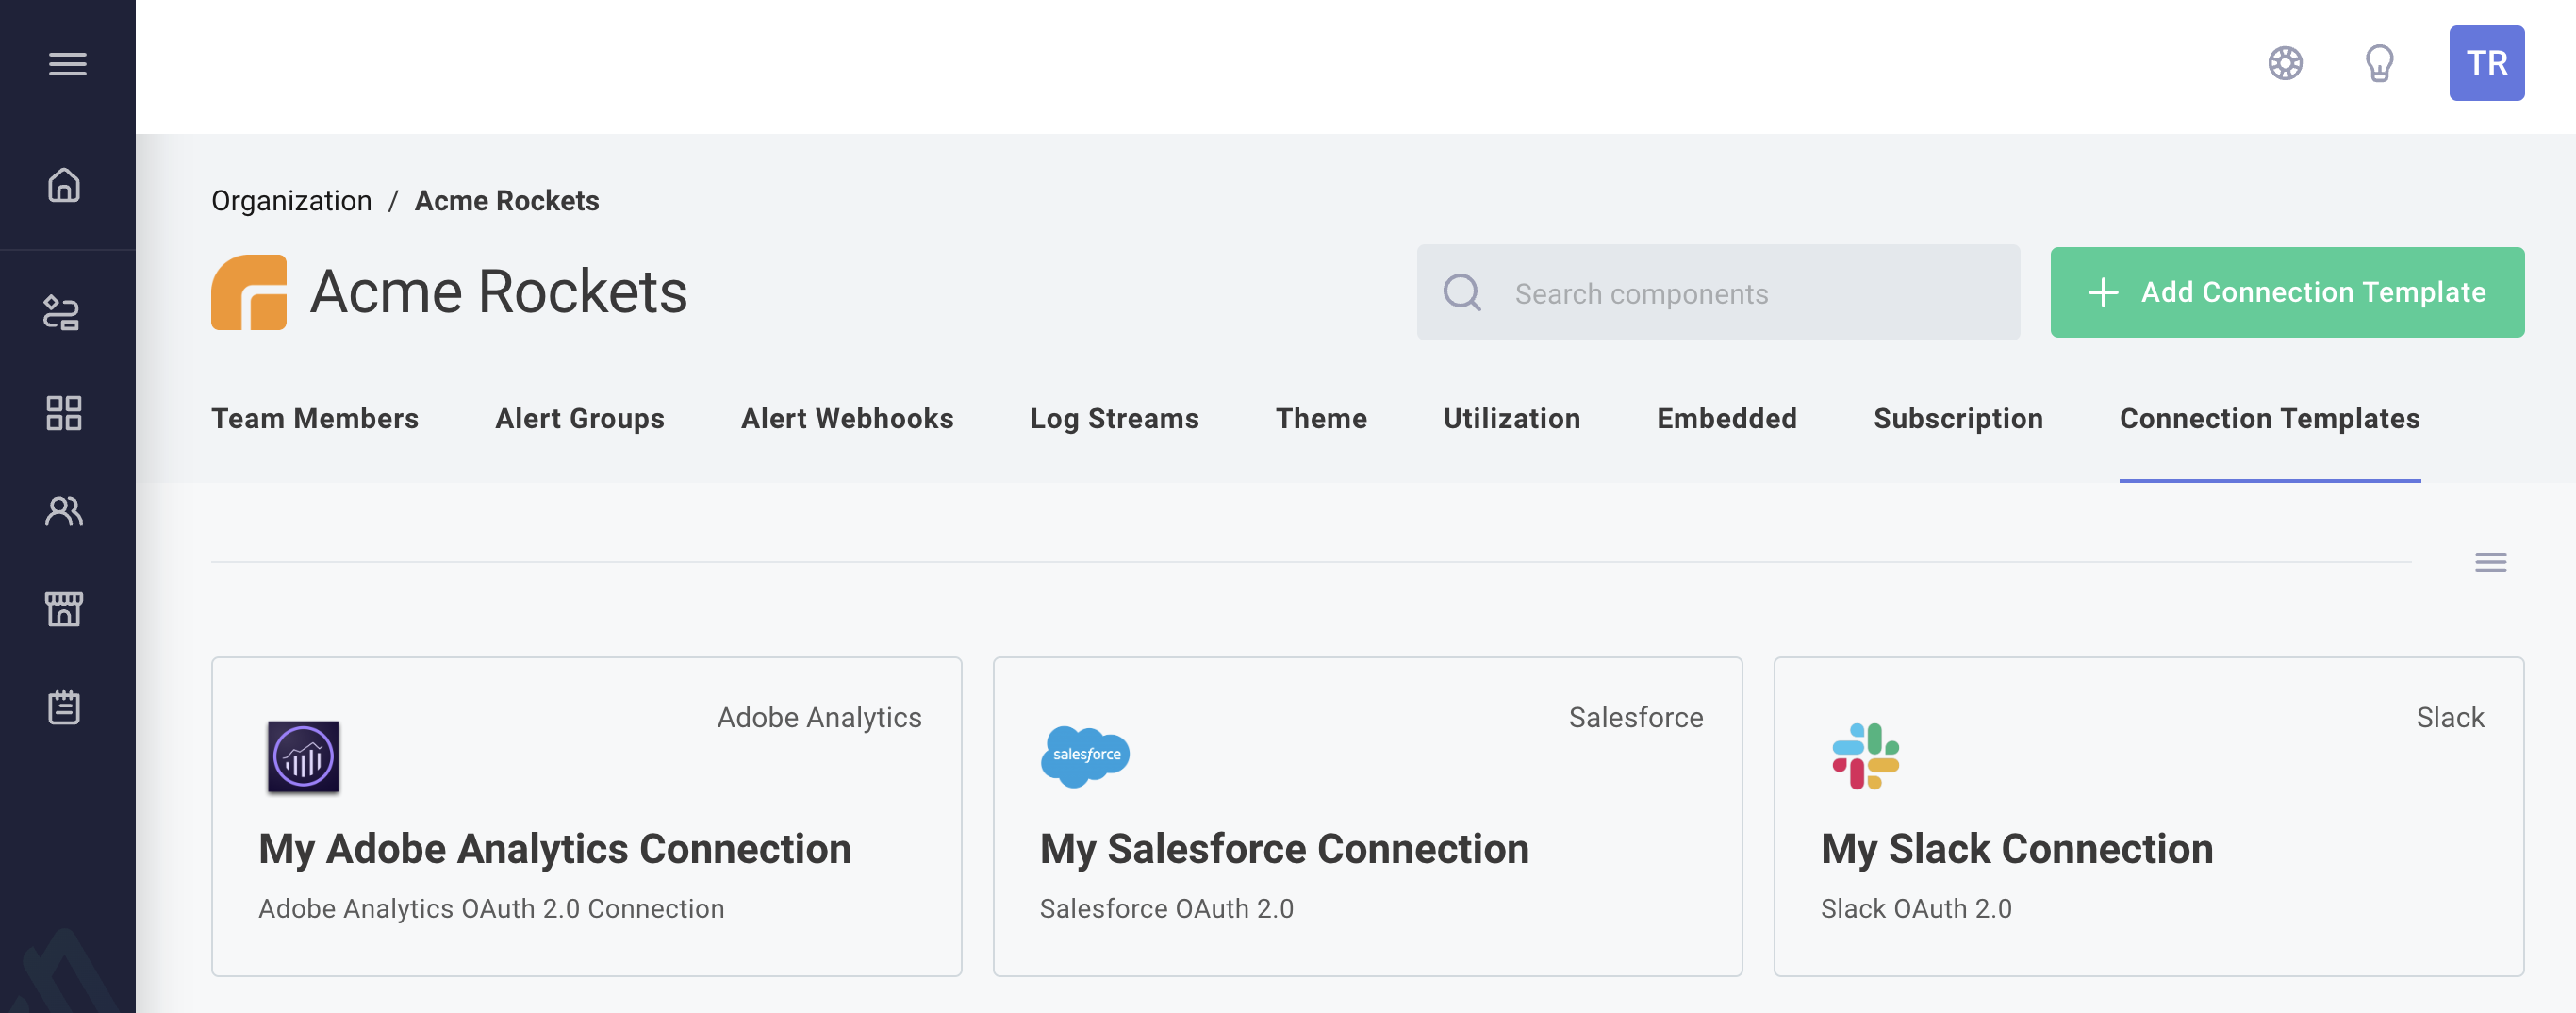Open the TR user avatar menu
The width and height of the screenshot is (2576, 1013).
pos(2486,63)
